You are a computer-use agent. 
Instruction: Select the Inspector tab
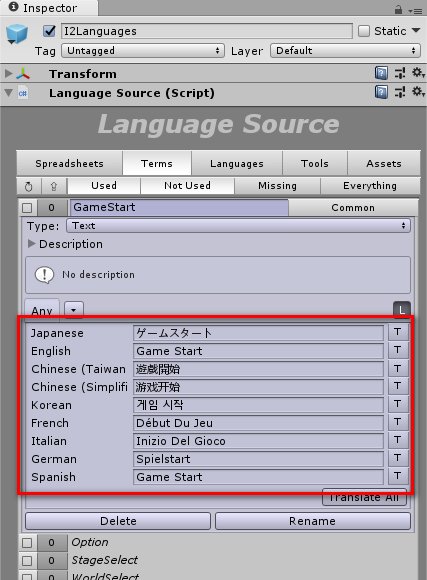click(49, 8)
